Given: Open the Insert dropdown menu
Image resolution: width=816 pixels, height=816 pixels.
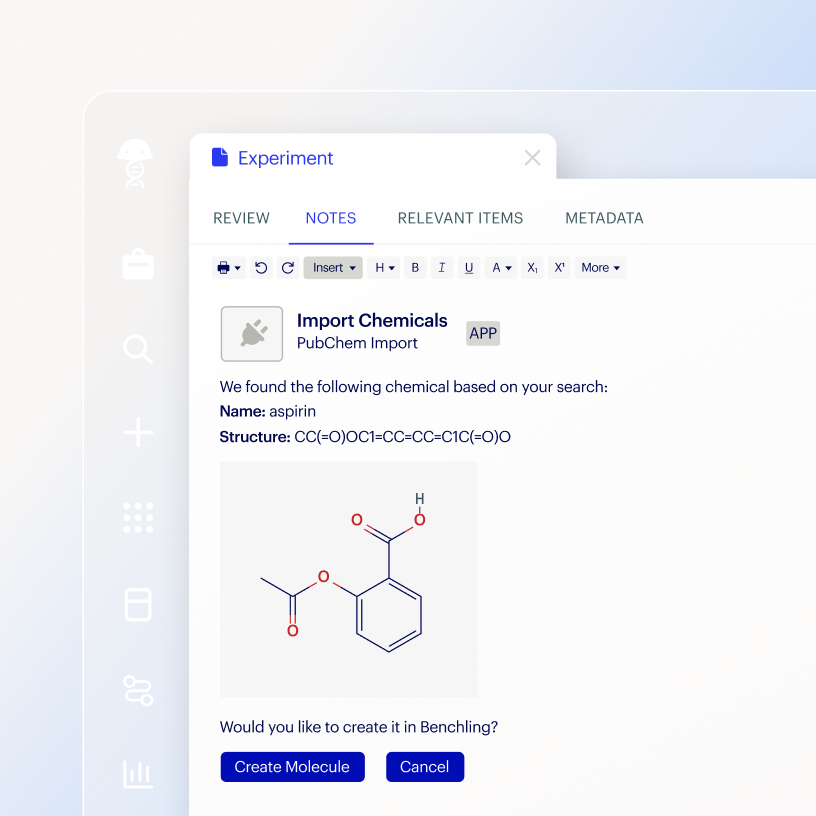Looking at the screenshot, I should coord(333,268).
